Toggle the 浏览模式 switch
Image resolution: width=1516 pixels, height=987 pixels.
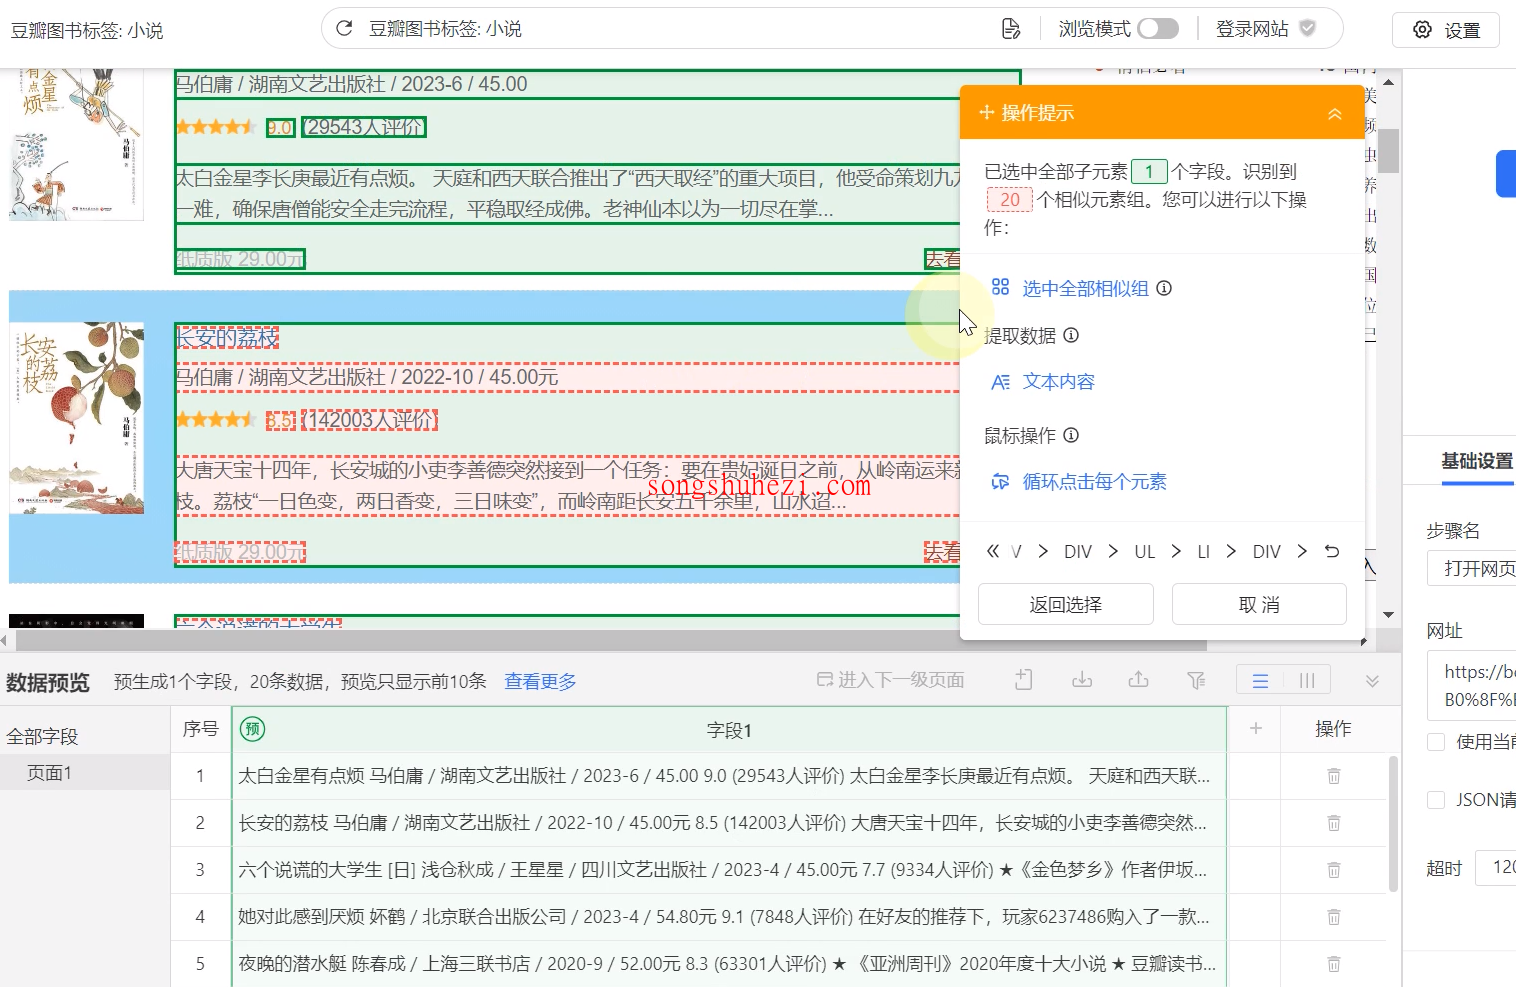(x=1158, y=29)
